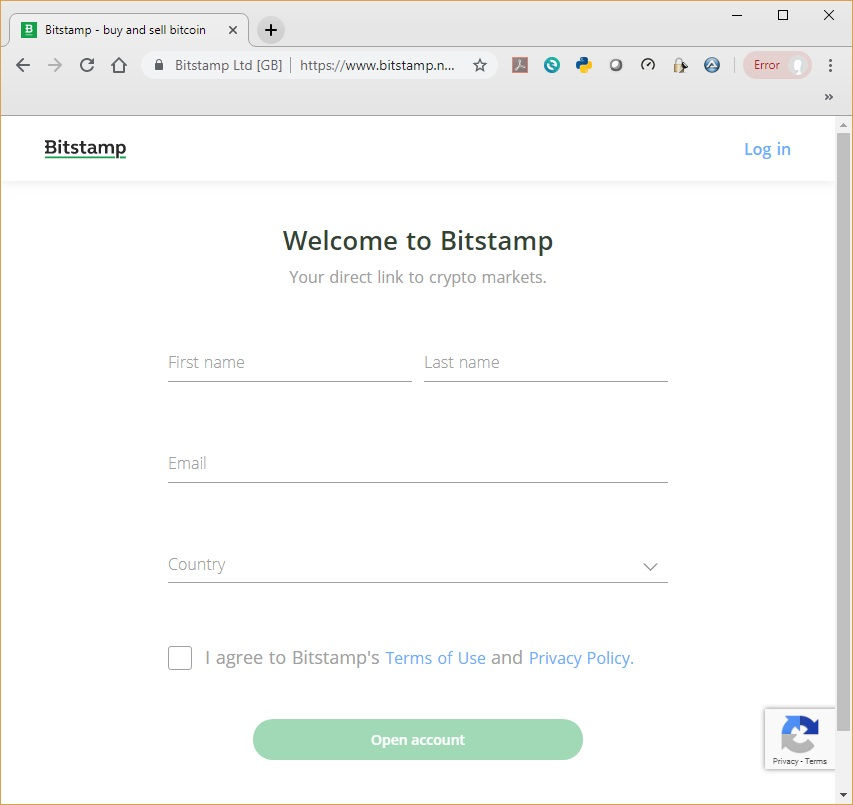The height and width of the screenshot is (805, 853).
Task: Click into the Email field
Action: (x=418, y=464)
